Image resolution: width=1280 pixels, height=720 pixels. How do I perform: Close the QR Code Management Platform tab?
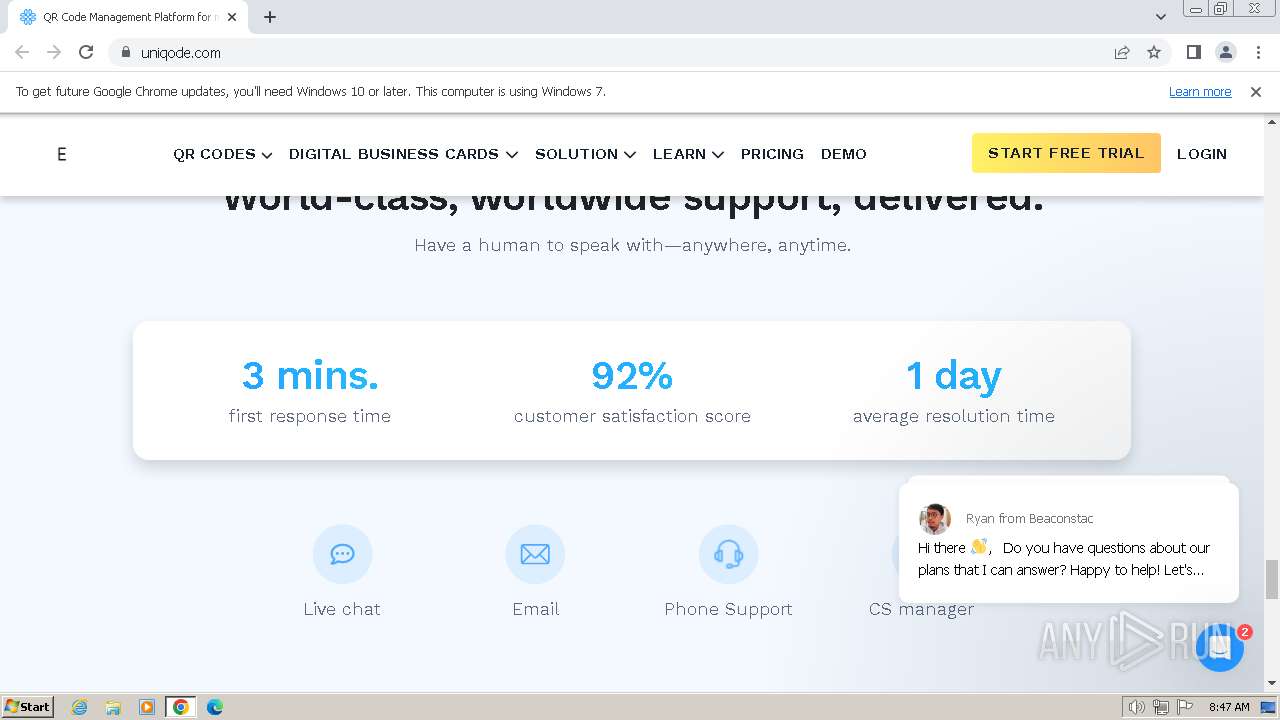tap(232, 17)
